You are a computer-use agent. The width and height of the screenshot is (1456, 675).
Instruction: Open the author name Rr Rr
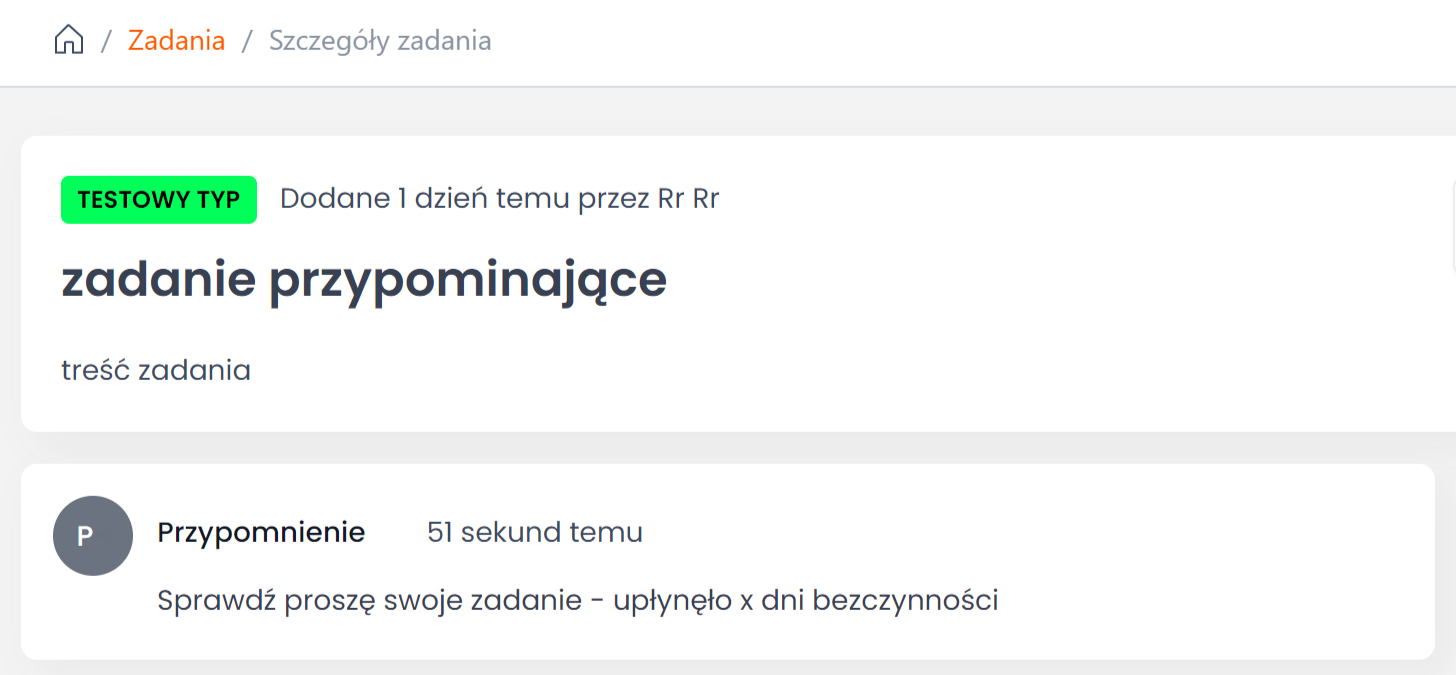click(x=688, y=199)
